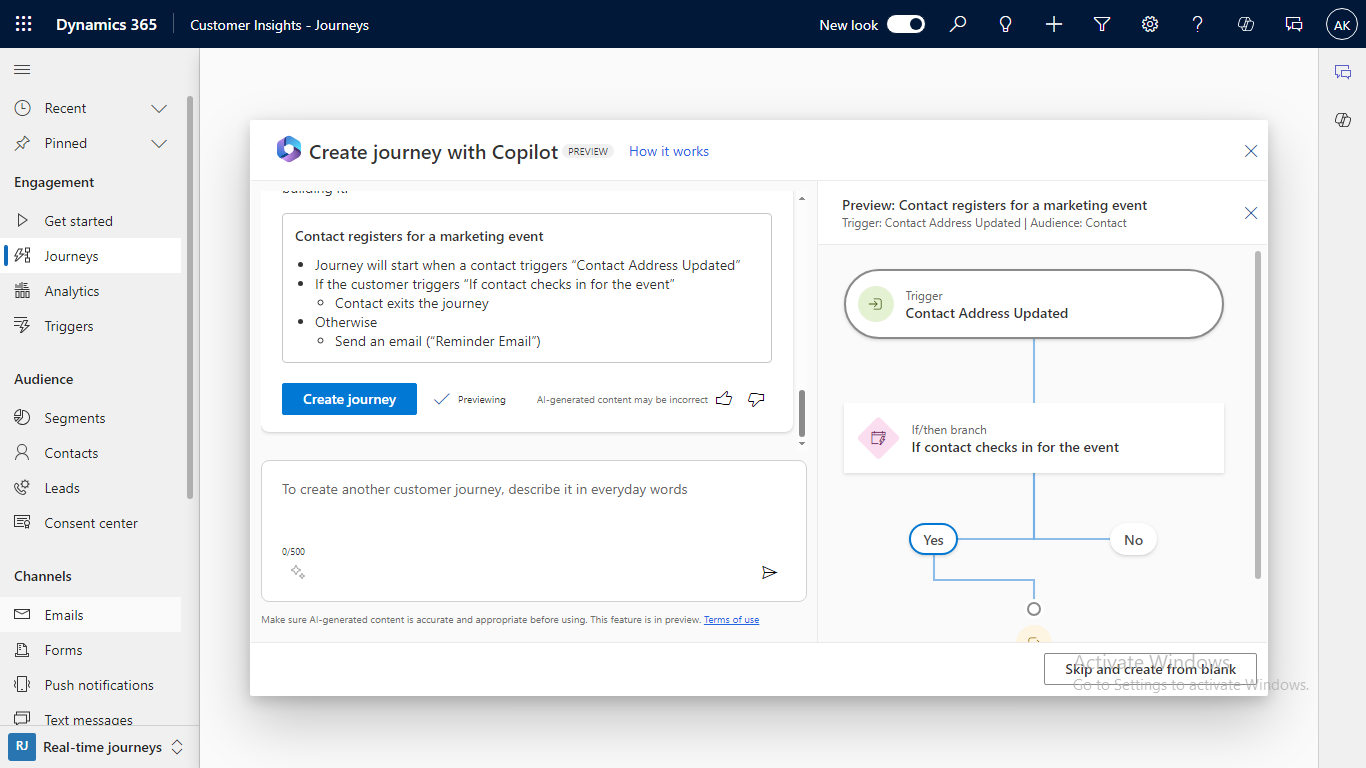Open Dynamics 365 settings gear
Viewport: 1366px width, 768px height.
[x=1149, y=24]
